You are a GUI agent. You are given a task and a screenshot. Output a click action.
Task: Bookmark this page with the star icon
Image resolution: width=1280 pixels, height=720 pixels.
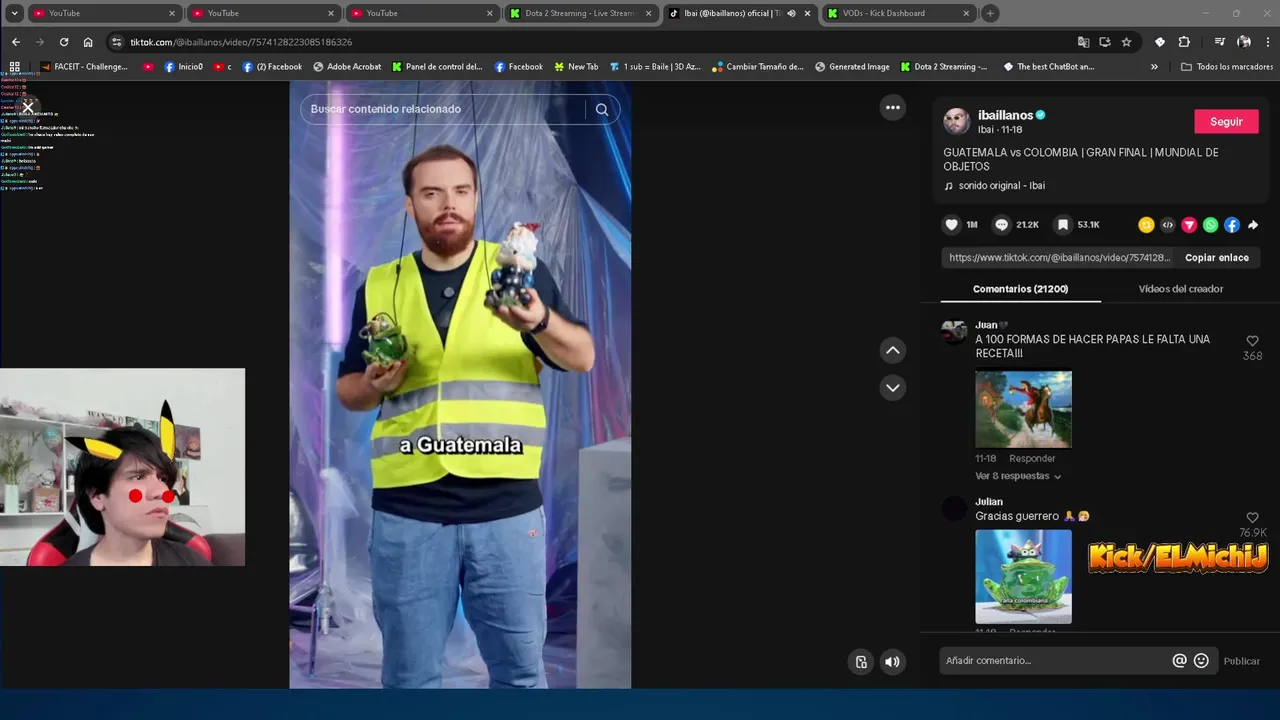tap(1127, 42)
